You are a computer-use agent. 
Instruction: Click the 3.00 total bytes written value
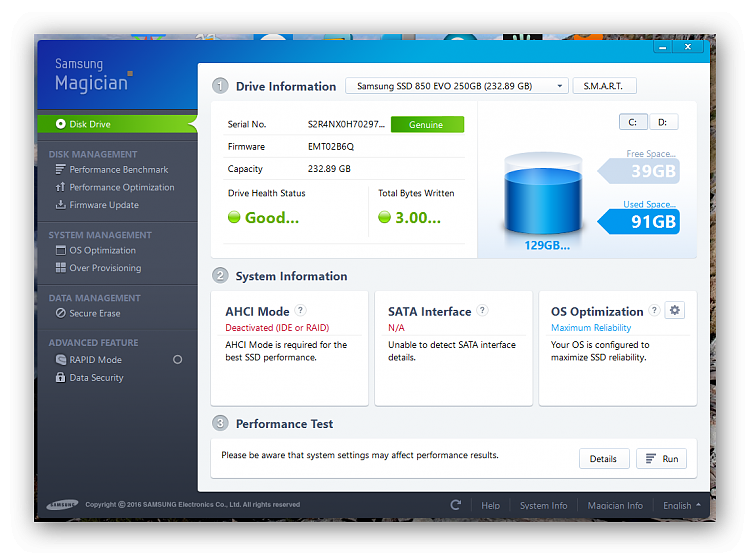click(418, 218)
